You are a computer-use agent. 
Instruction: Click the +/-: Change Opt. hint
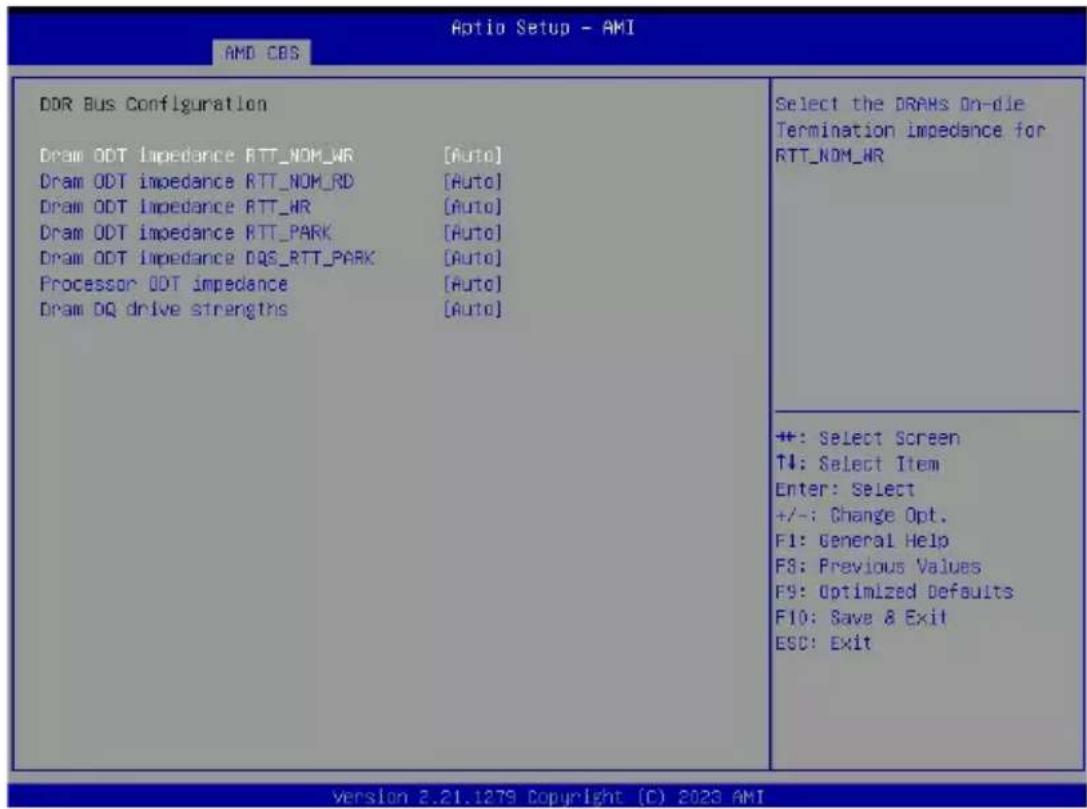point(861,515)
